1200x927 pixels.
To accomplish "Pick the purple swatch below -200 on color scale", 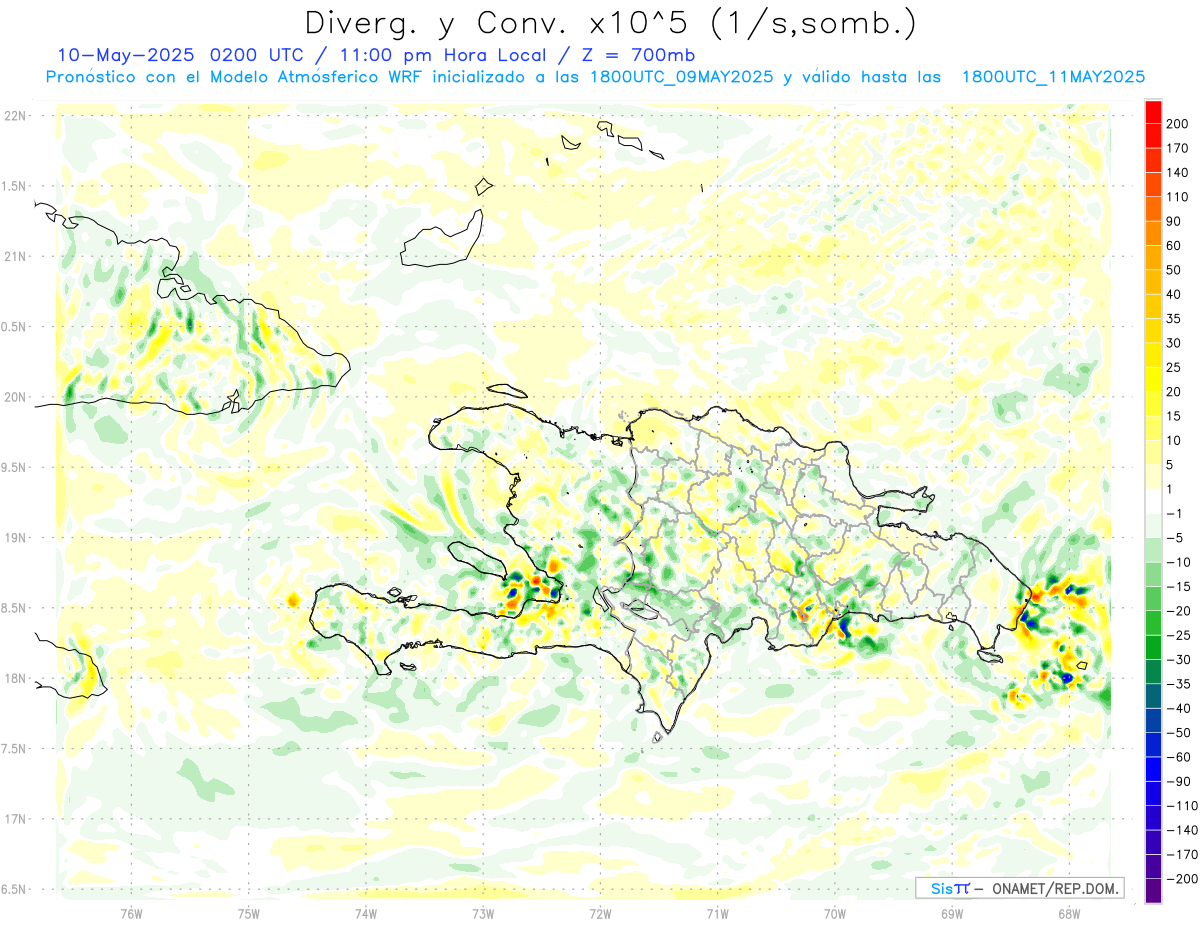I will point(1154,891).
